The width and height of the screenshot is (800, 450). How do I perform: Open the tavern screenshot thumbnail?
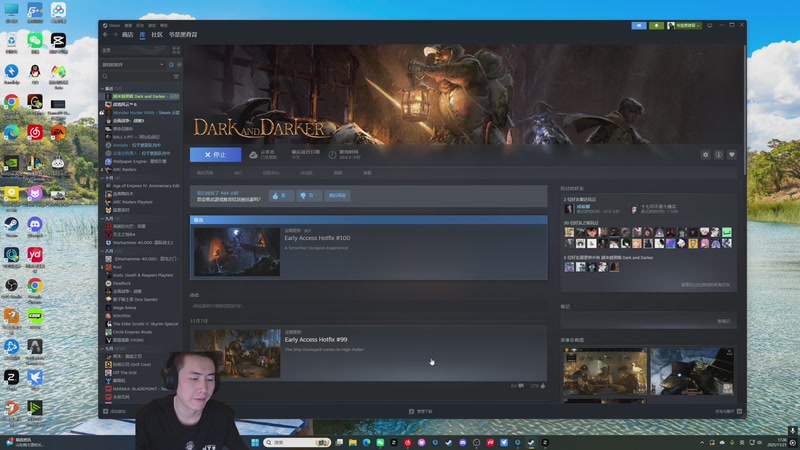tap(605, 372)
